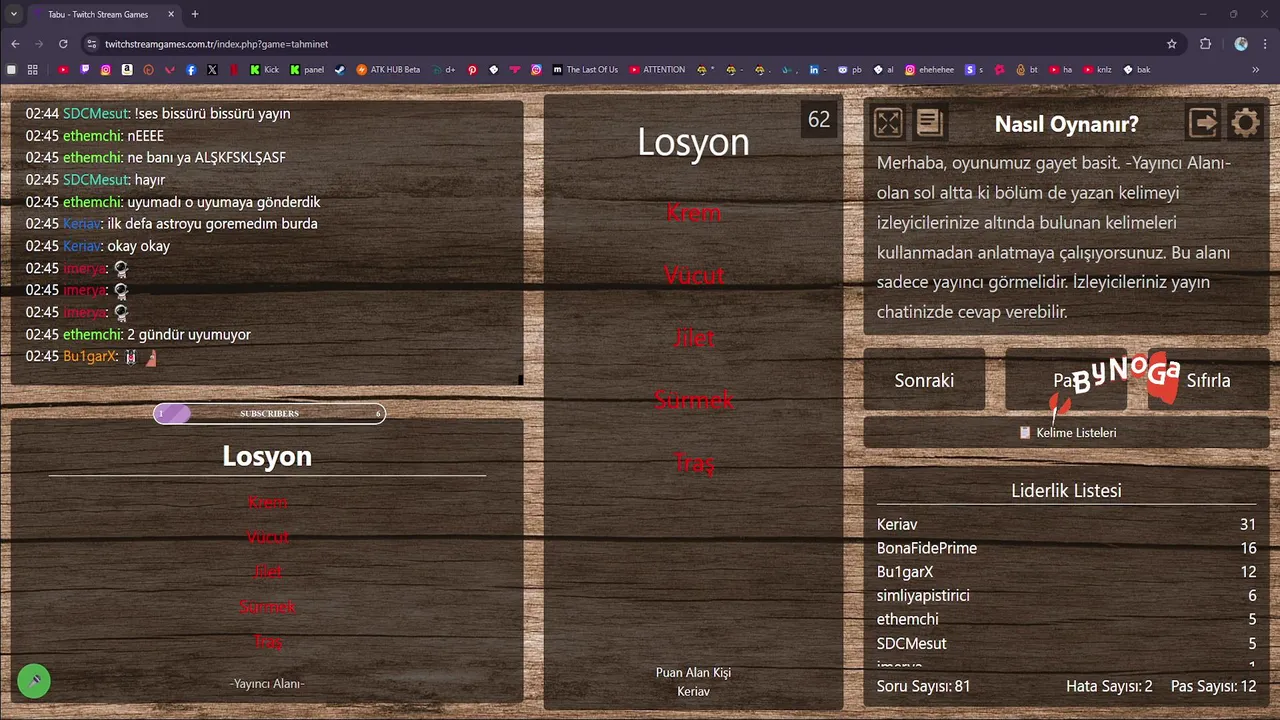This screenshot has height=720, width=1280.
Task: Click the fullscreen expand icon in right panel
Action: point(888,123)
